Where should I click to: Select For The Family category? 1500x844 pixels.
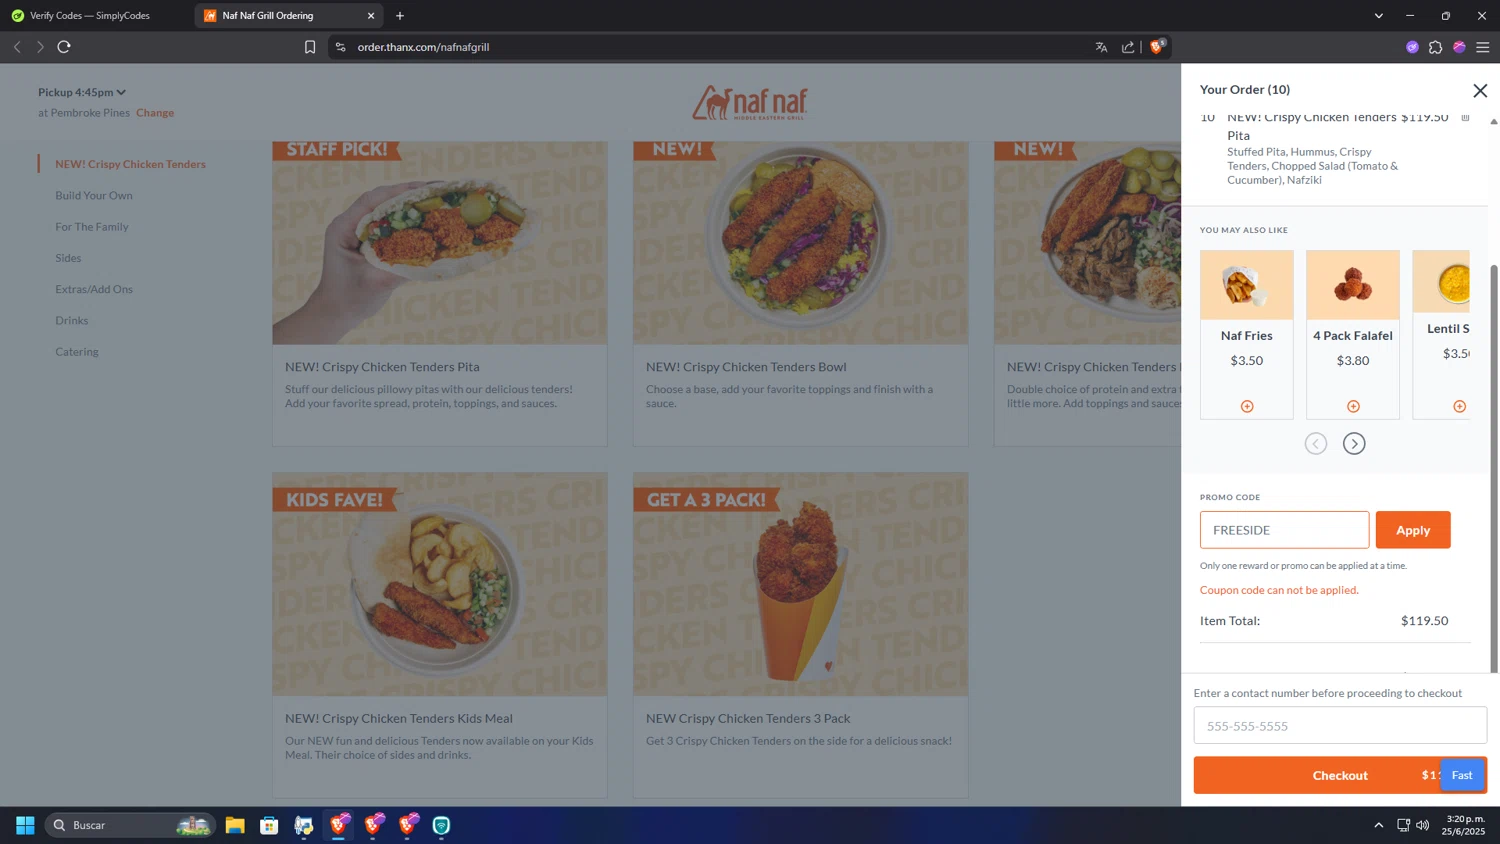click(92, 227)
